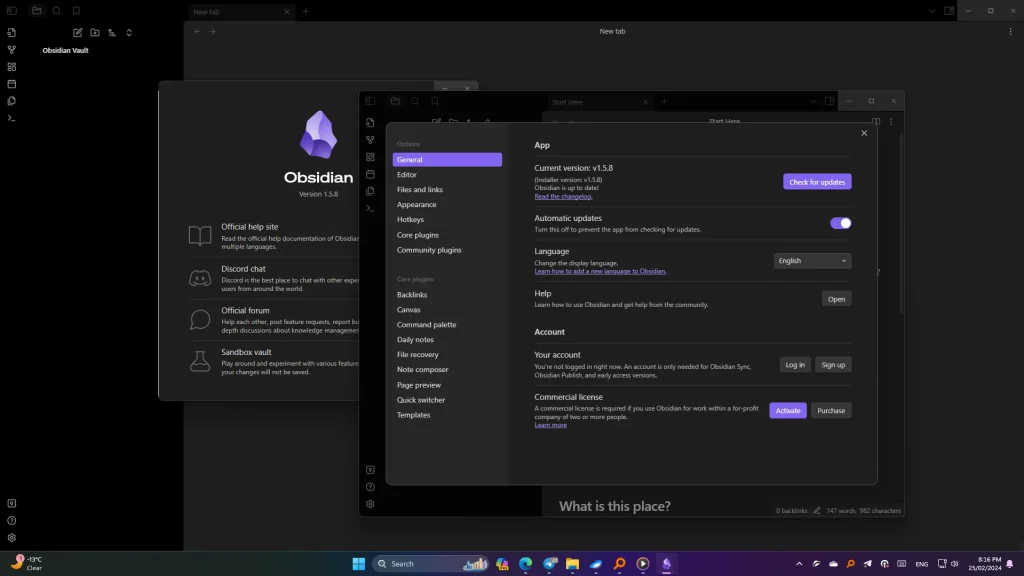Activate the commercial license
The image size is (1024, 576).
(x=788, y=411)
